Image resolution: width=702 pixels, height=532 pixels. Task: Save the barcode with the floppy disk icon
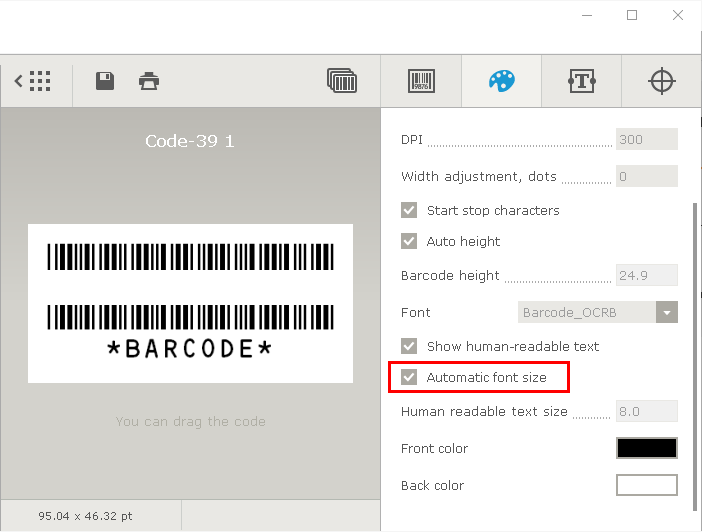coord(105,81)
